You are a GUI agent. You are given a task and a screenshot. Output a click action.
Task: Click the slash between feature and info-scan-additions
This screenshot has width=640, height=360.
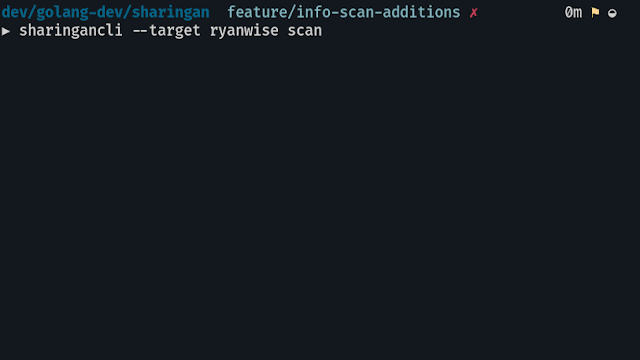tap(291, 13)
